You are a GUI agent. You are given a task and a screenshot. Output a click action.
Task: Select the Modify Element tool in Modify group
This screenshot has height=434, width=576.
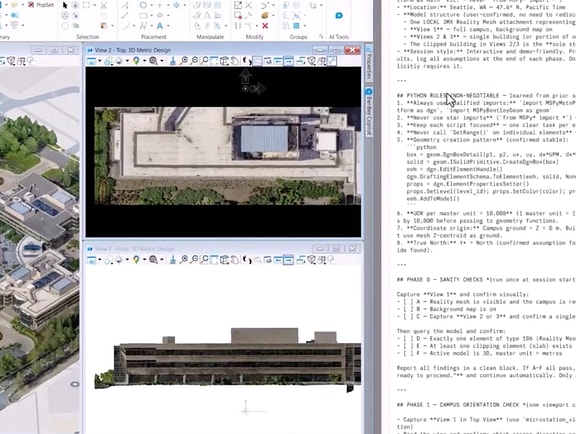click(x=237, y=6)
